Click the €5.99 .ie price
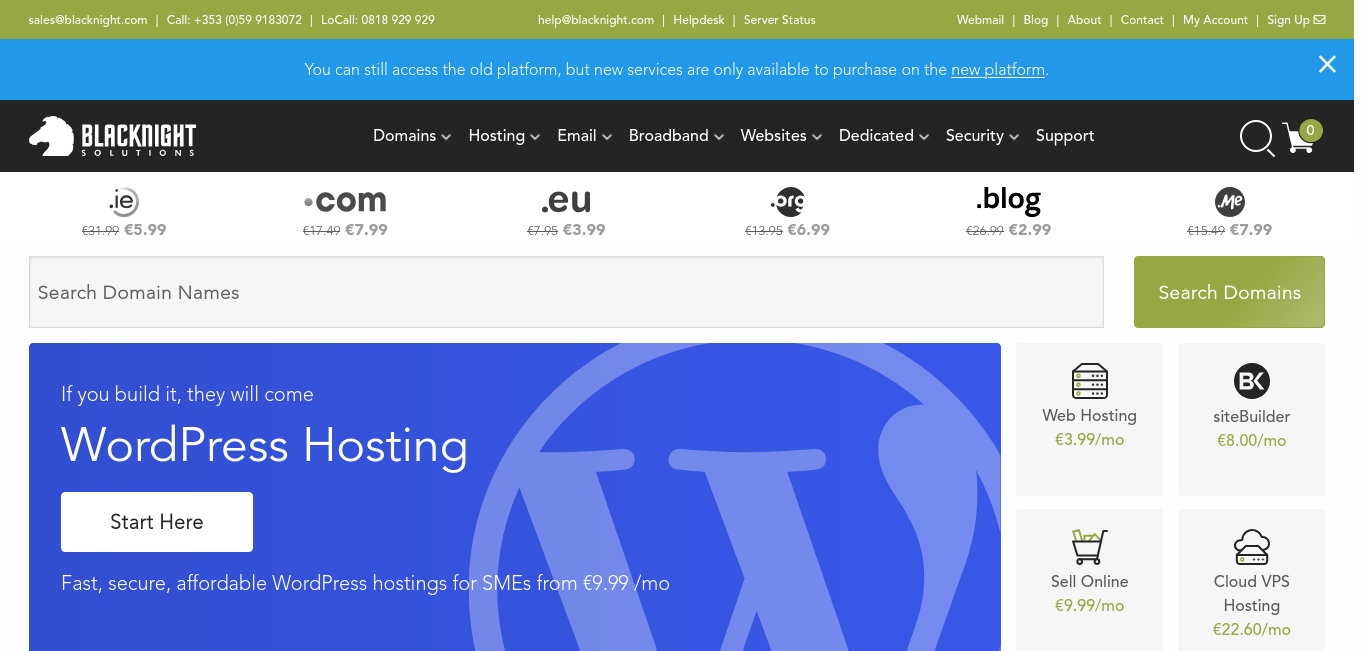 tap(145, 230)
